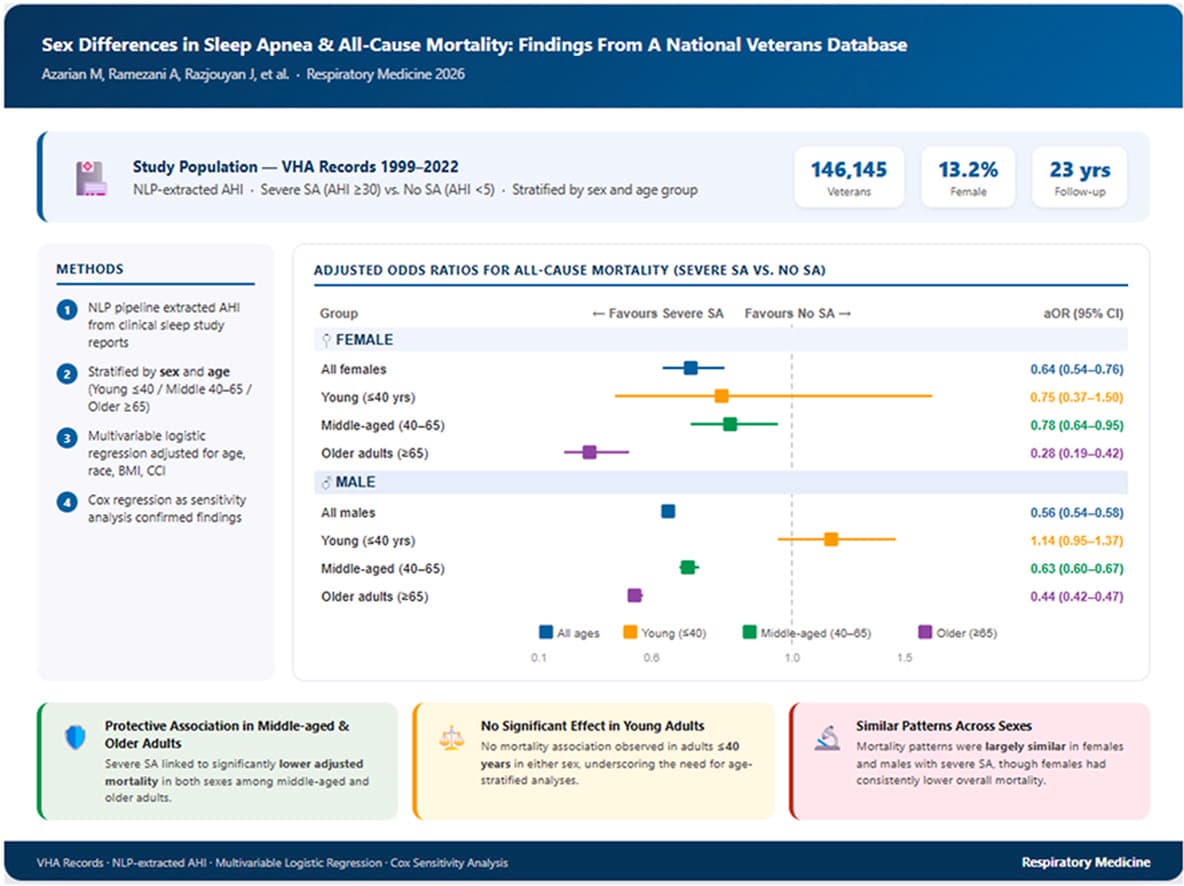Screen dimensions: 1184x886
Task: Click the aOR value '0.44 (0.42–0.47)'
Action: click(x=1077, y=597)
